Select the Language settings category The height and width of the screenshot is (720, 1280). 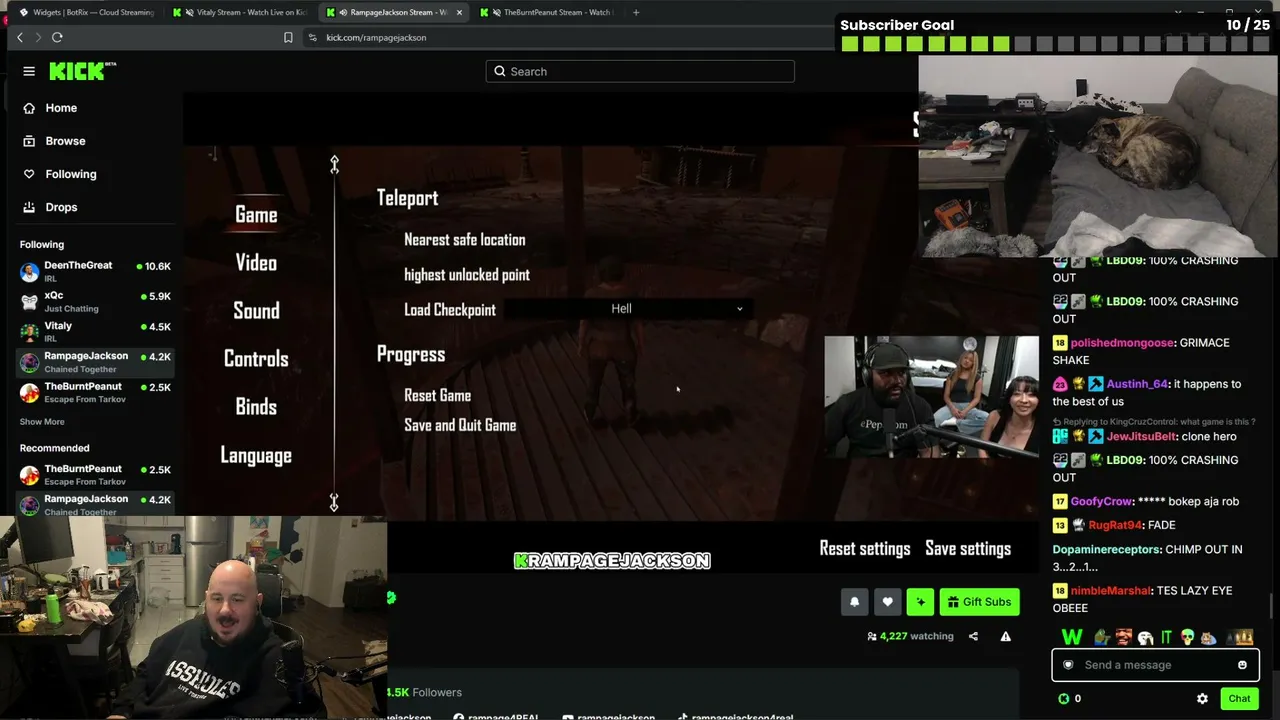coord(256,456)
